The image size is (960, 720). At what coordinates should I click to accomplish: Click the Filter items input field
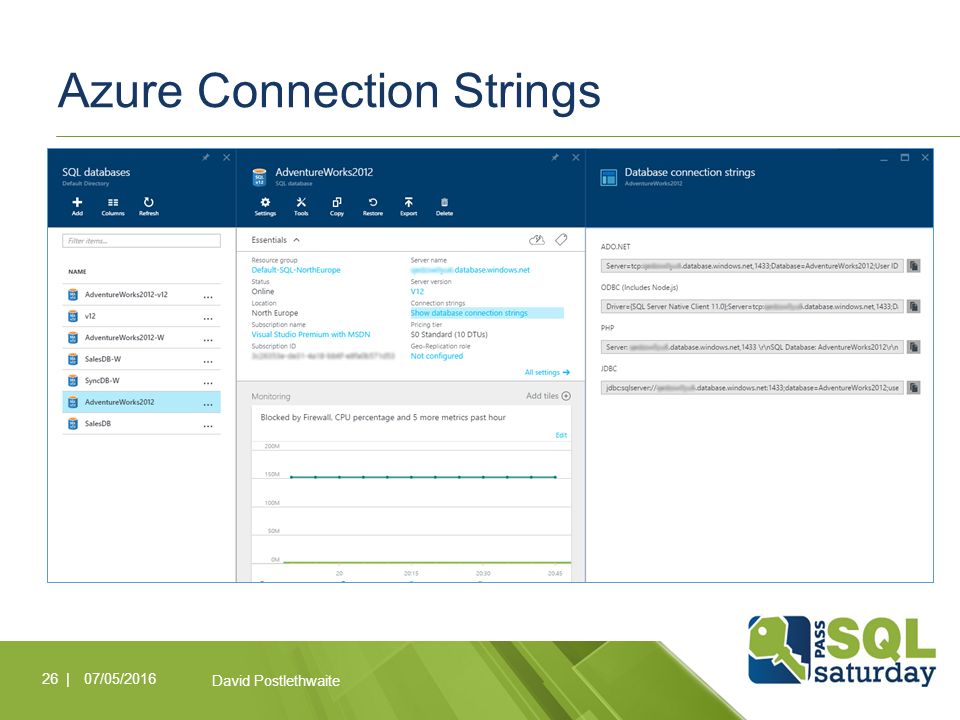[141, 241]
